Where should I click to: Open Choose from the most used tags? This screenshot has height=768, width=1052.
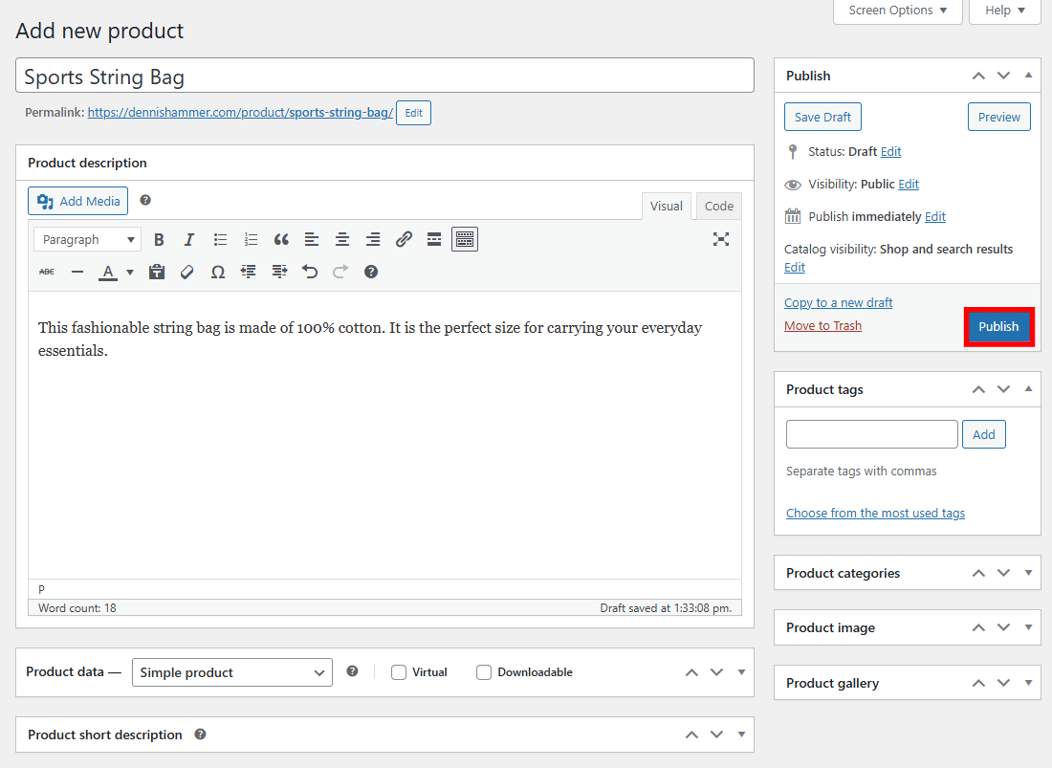pos(875,512)
